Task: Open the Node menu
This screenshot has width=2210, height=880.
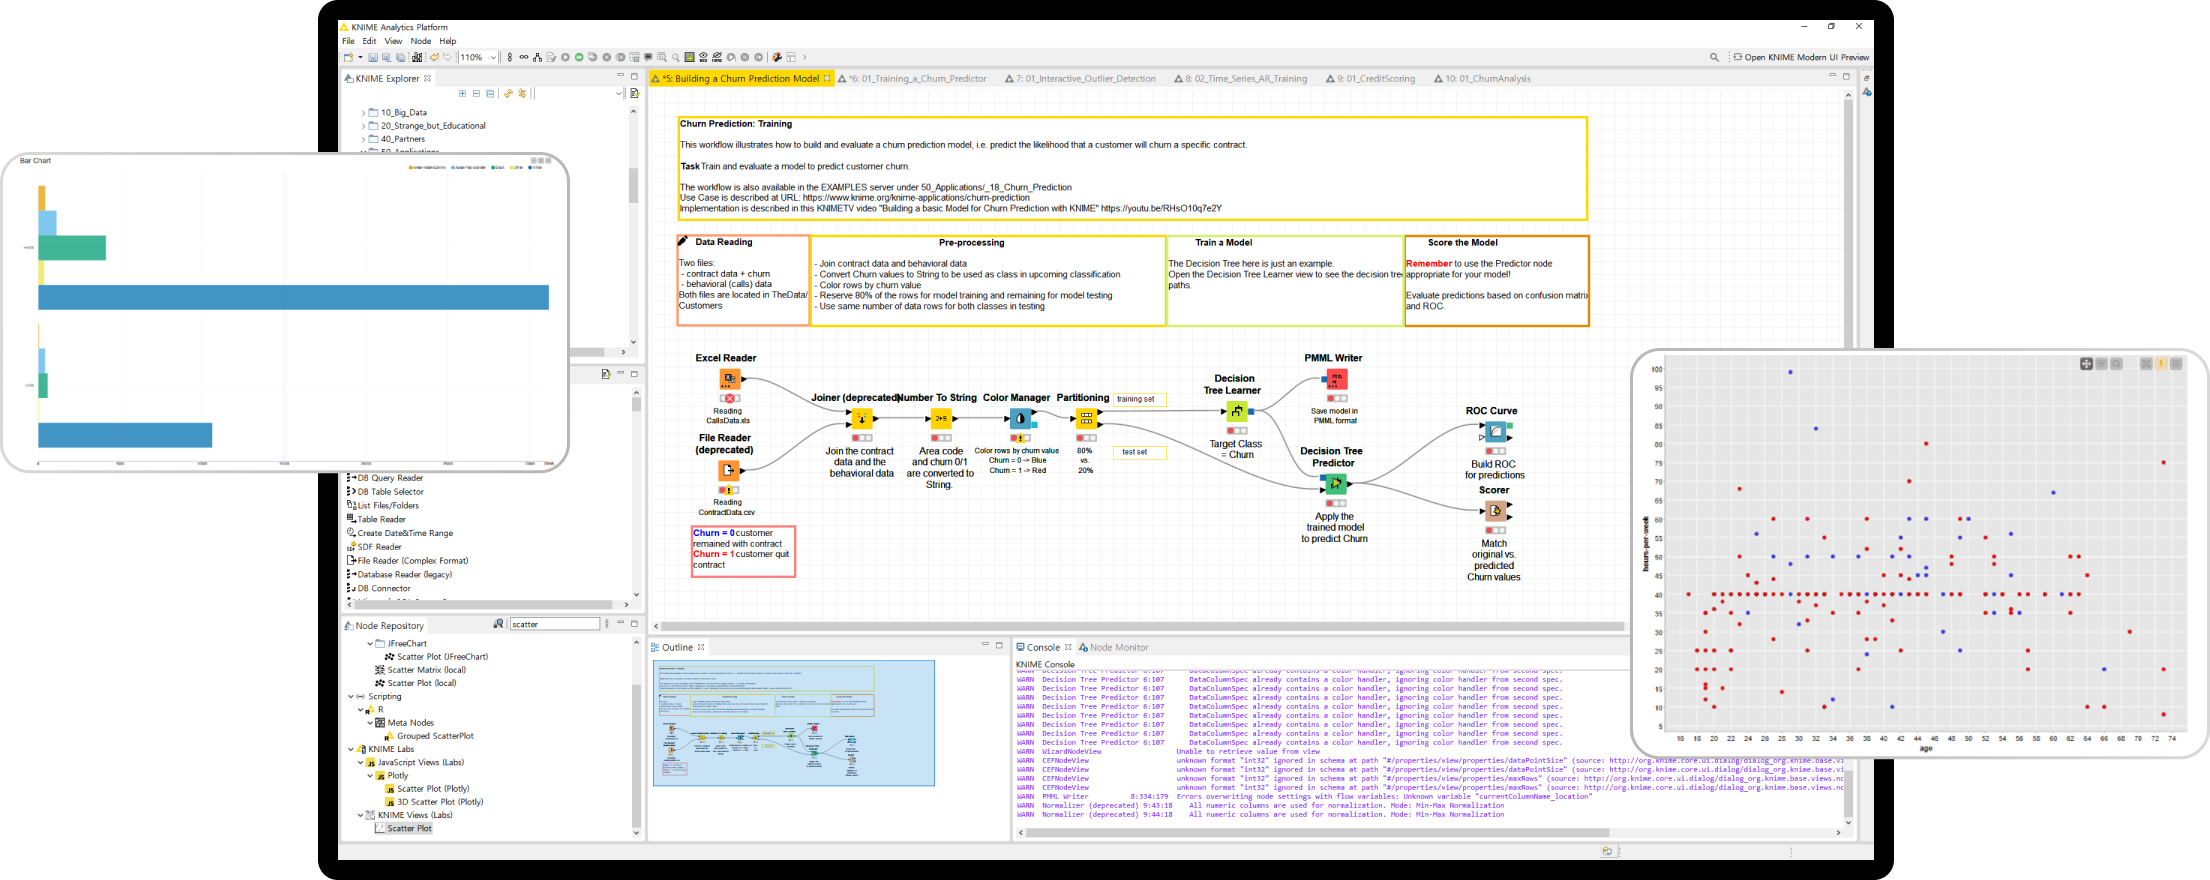Action: coord(421,41)
